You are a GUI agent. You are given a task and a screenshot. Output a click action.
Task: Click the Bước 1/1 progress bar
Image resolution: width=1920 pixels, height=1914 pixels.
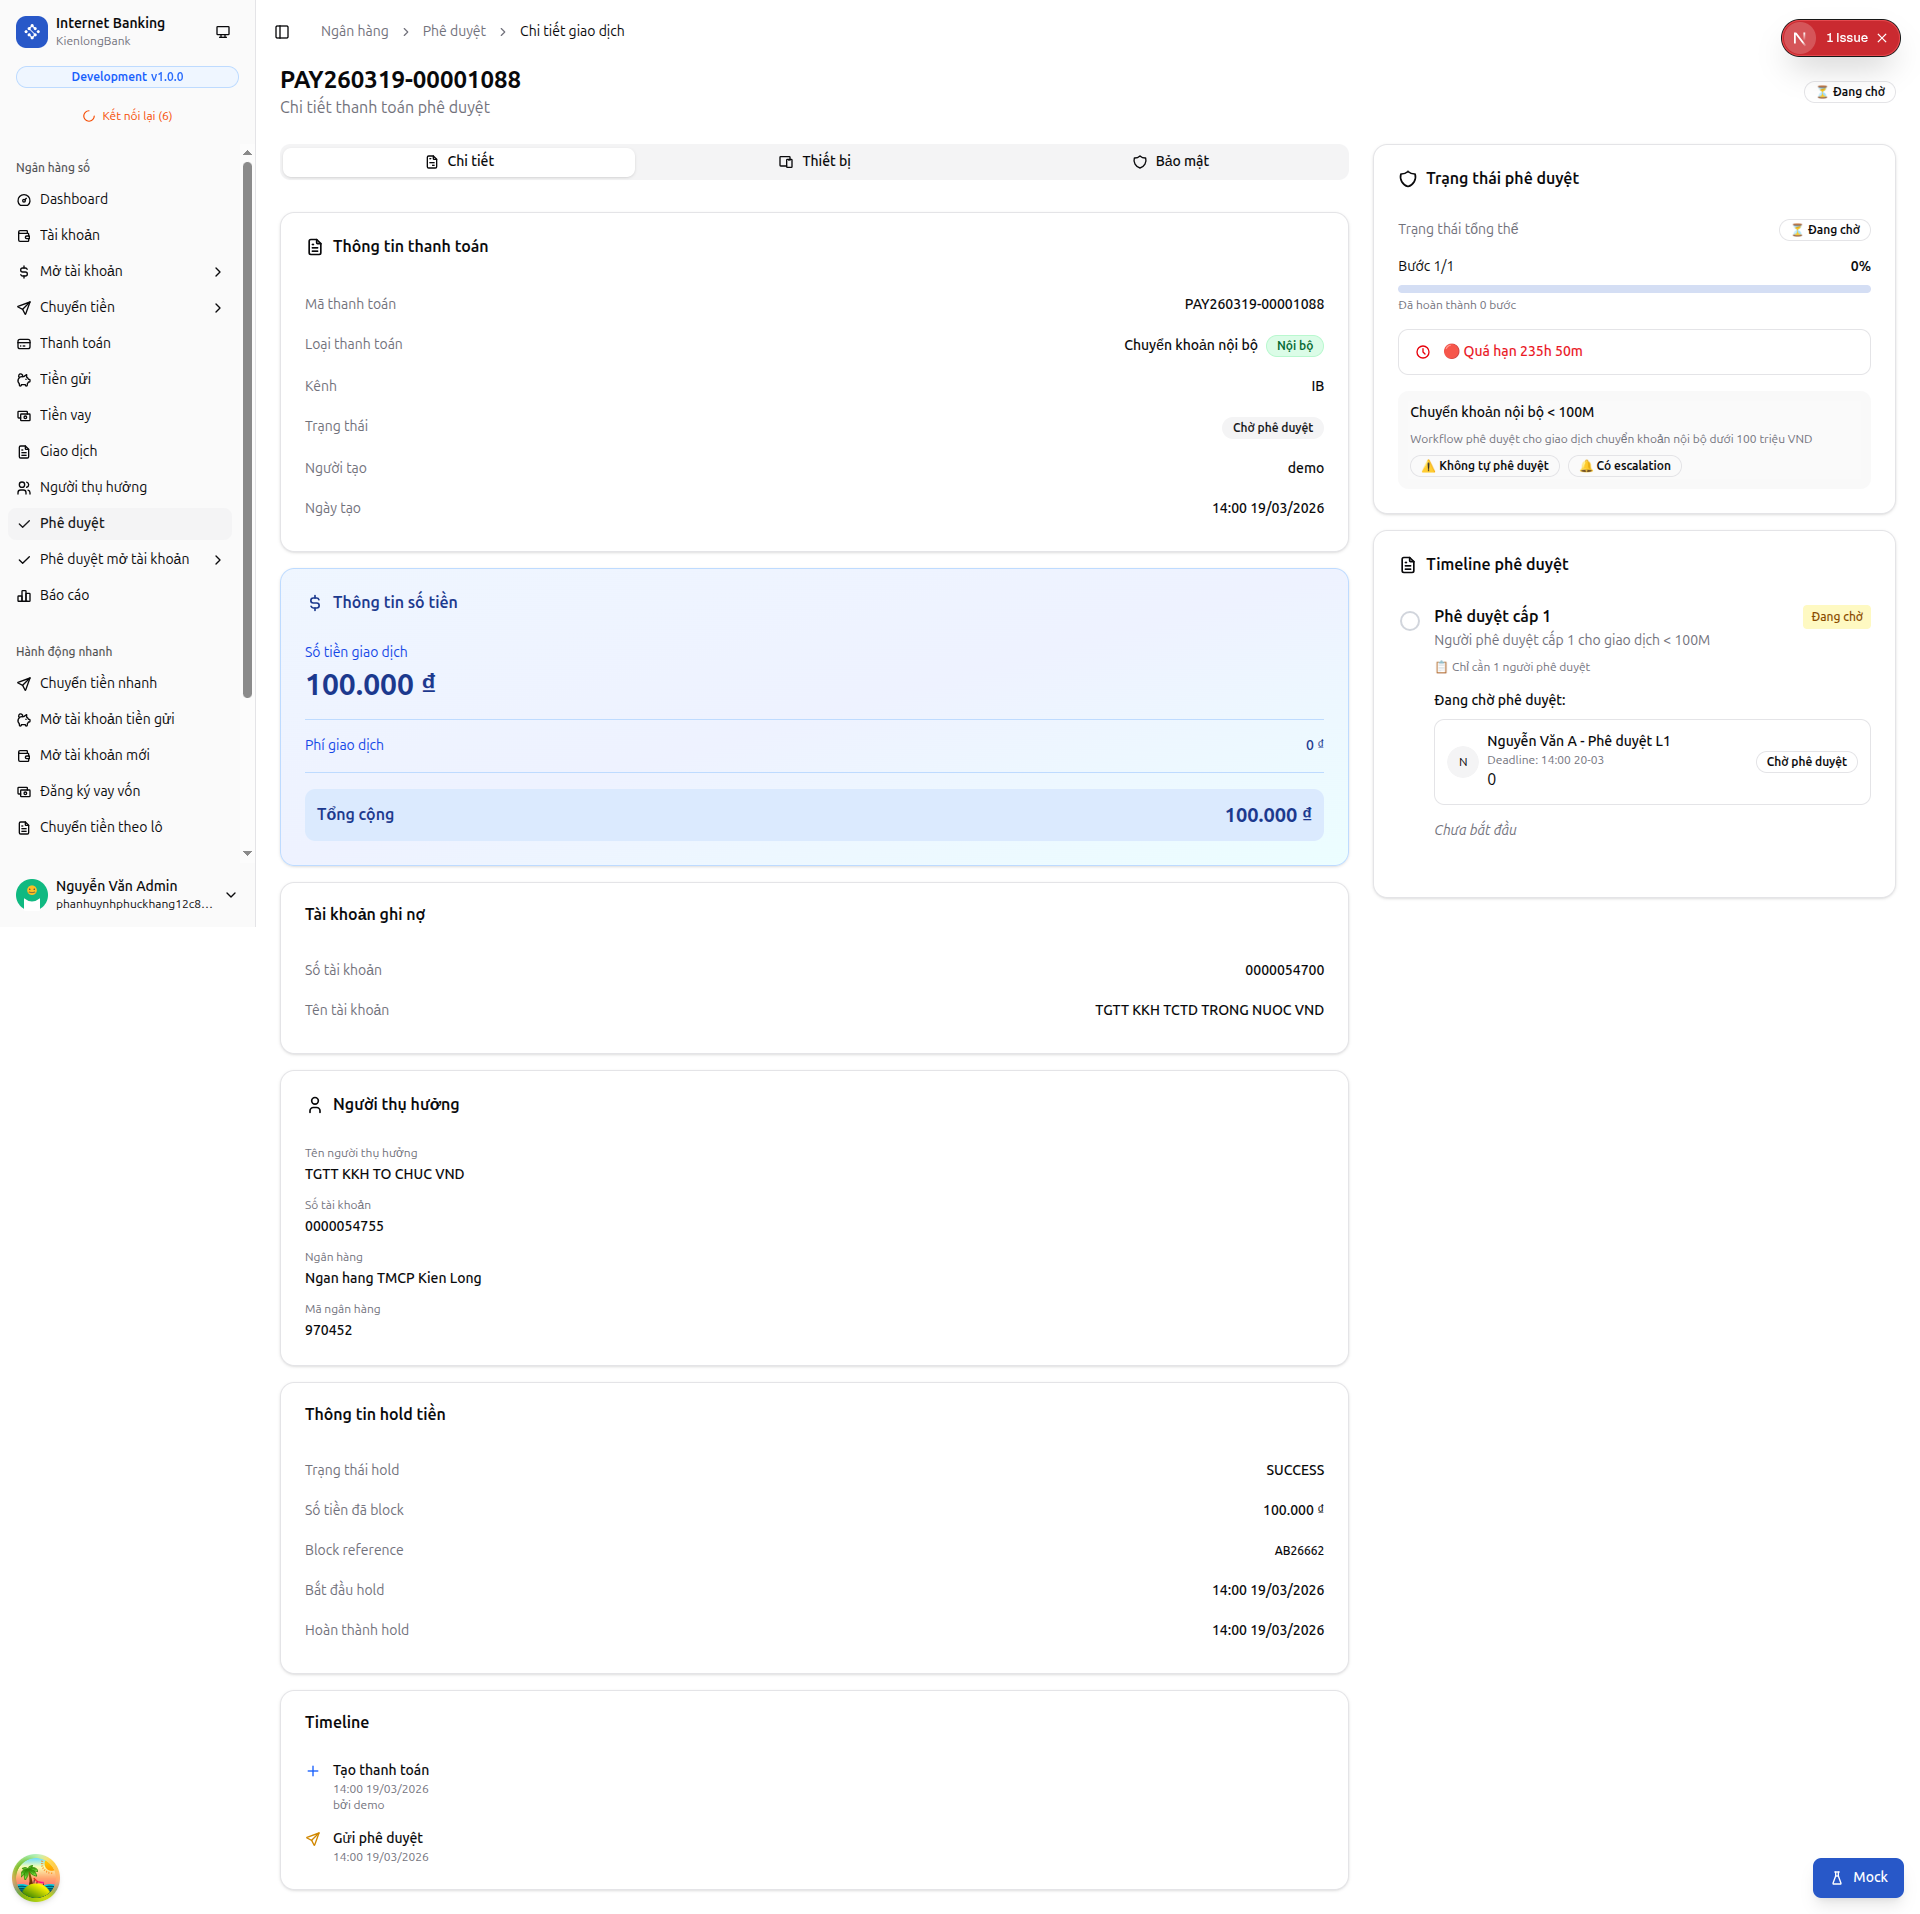(1634, 289)
